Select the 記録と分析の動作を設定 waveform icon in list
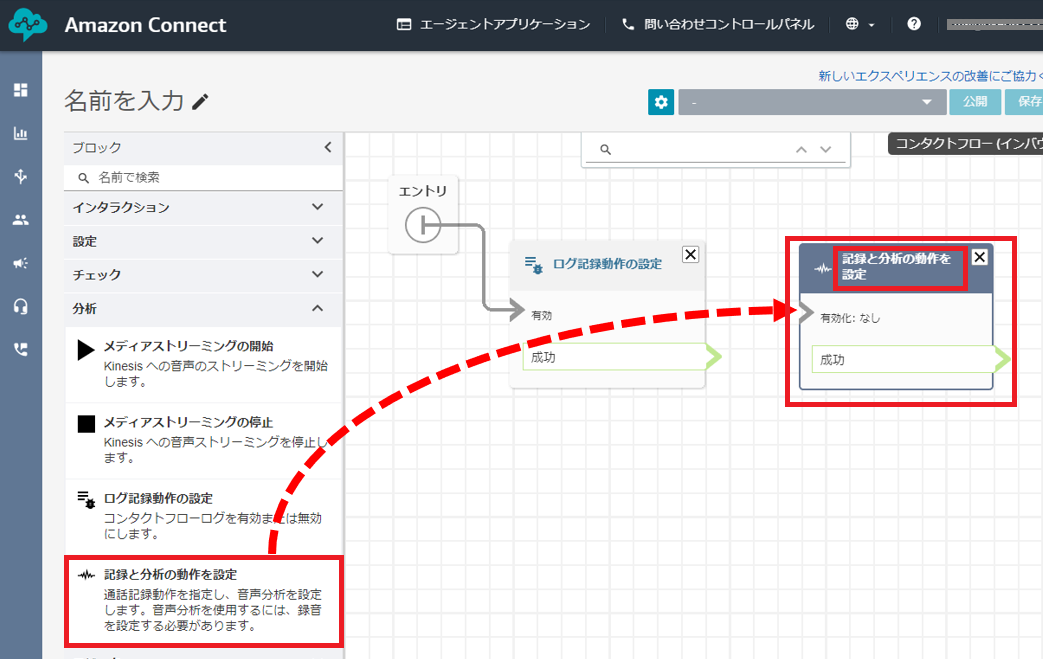 pyautogui.click(x=86, y=575)
